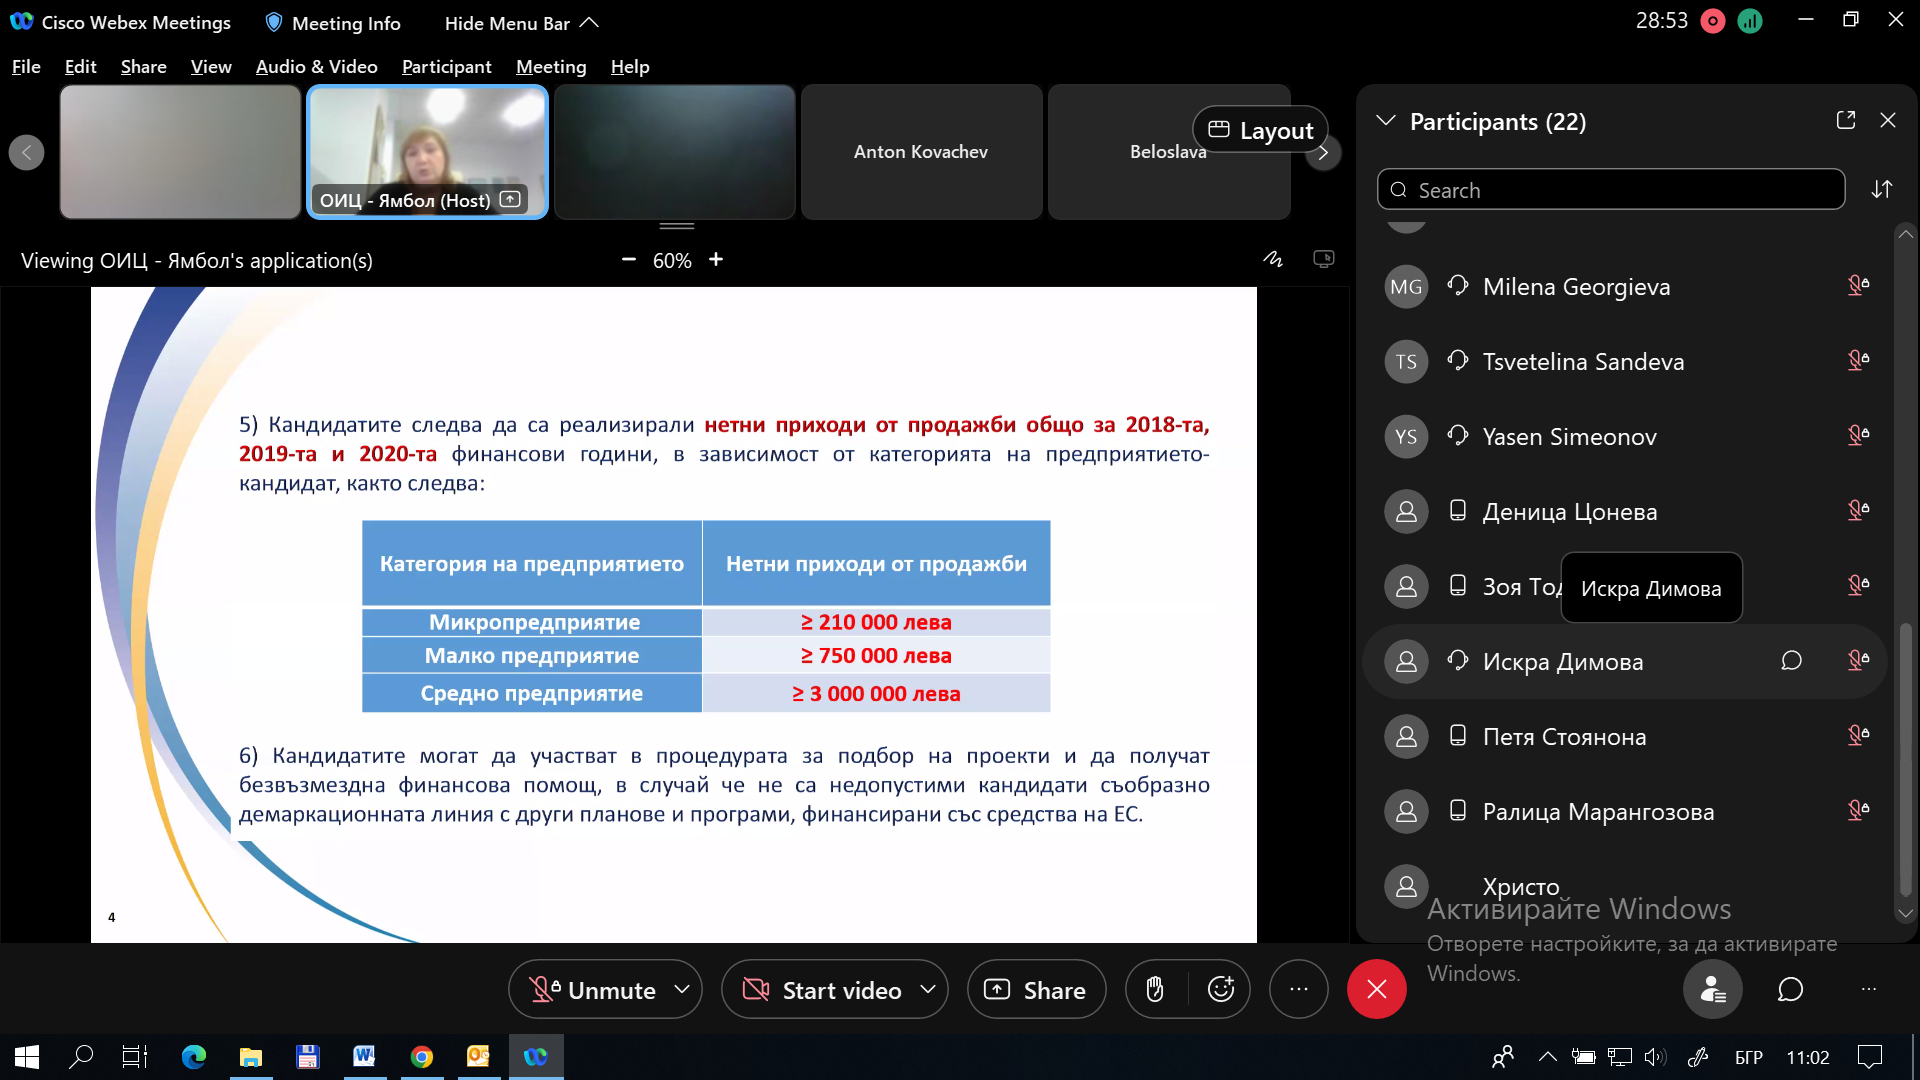Image resolution: width=1920 pixels, height=1080 pixels.
Task: Click Meeting Info shield button
Action: coord(333,22)
